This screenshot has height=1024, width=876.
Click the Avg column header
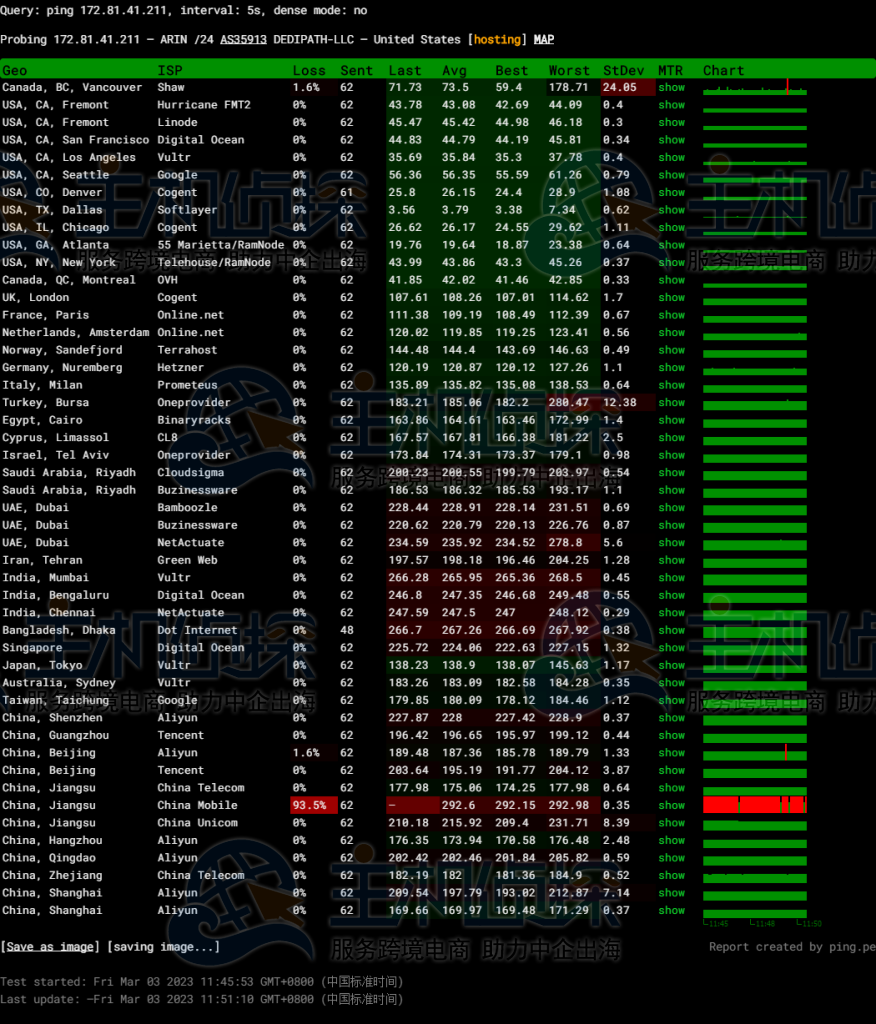tap(454, 71)
